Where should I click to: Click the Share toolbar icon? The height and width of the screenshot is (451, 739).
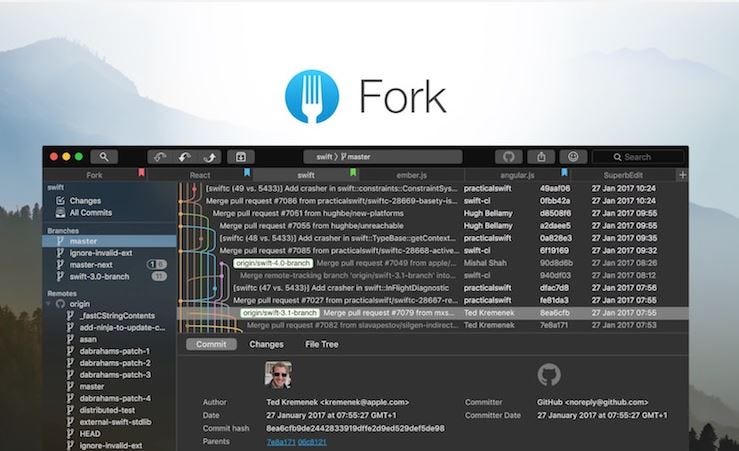[x=541, y=157]
